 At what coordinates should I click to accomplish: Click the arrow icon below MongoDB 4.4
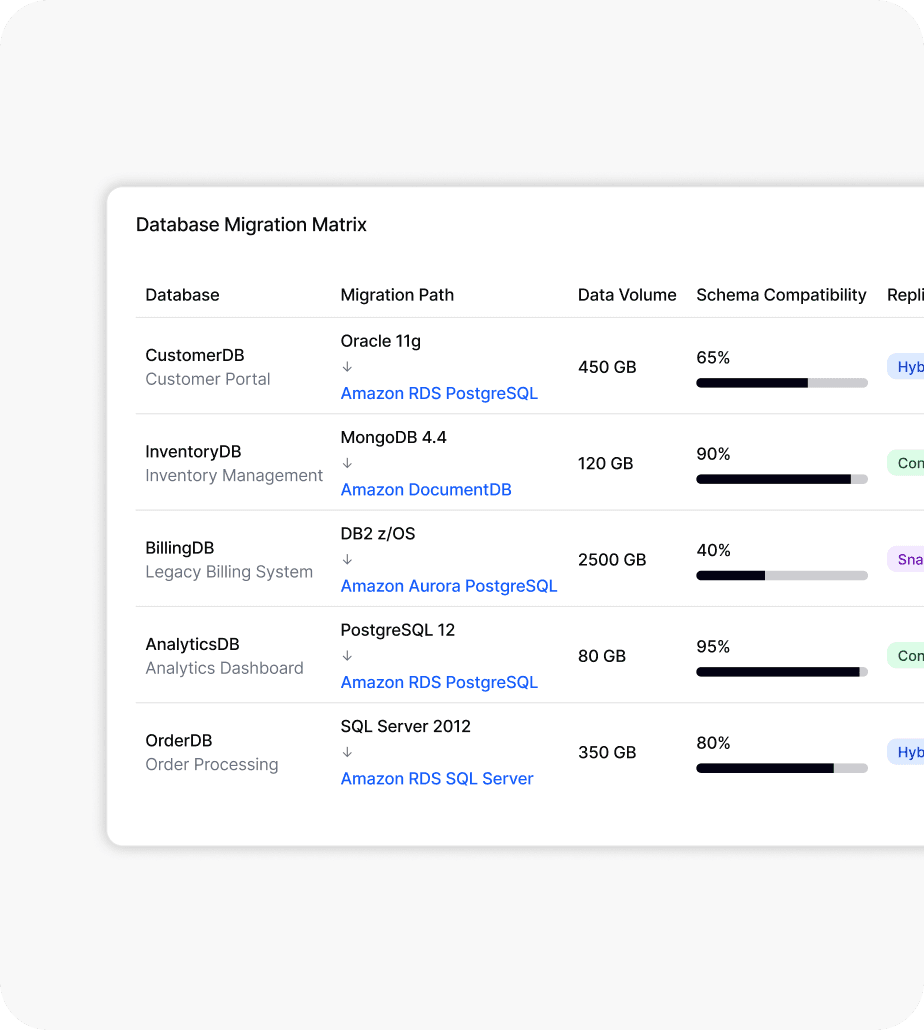pos(347,463)
